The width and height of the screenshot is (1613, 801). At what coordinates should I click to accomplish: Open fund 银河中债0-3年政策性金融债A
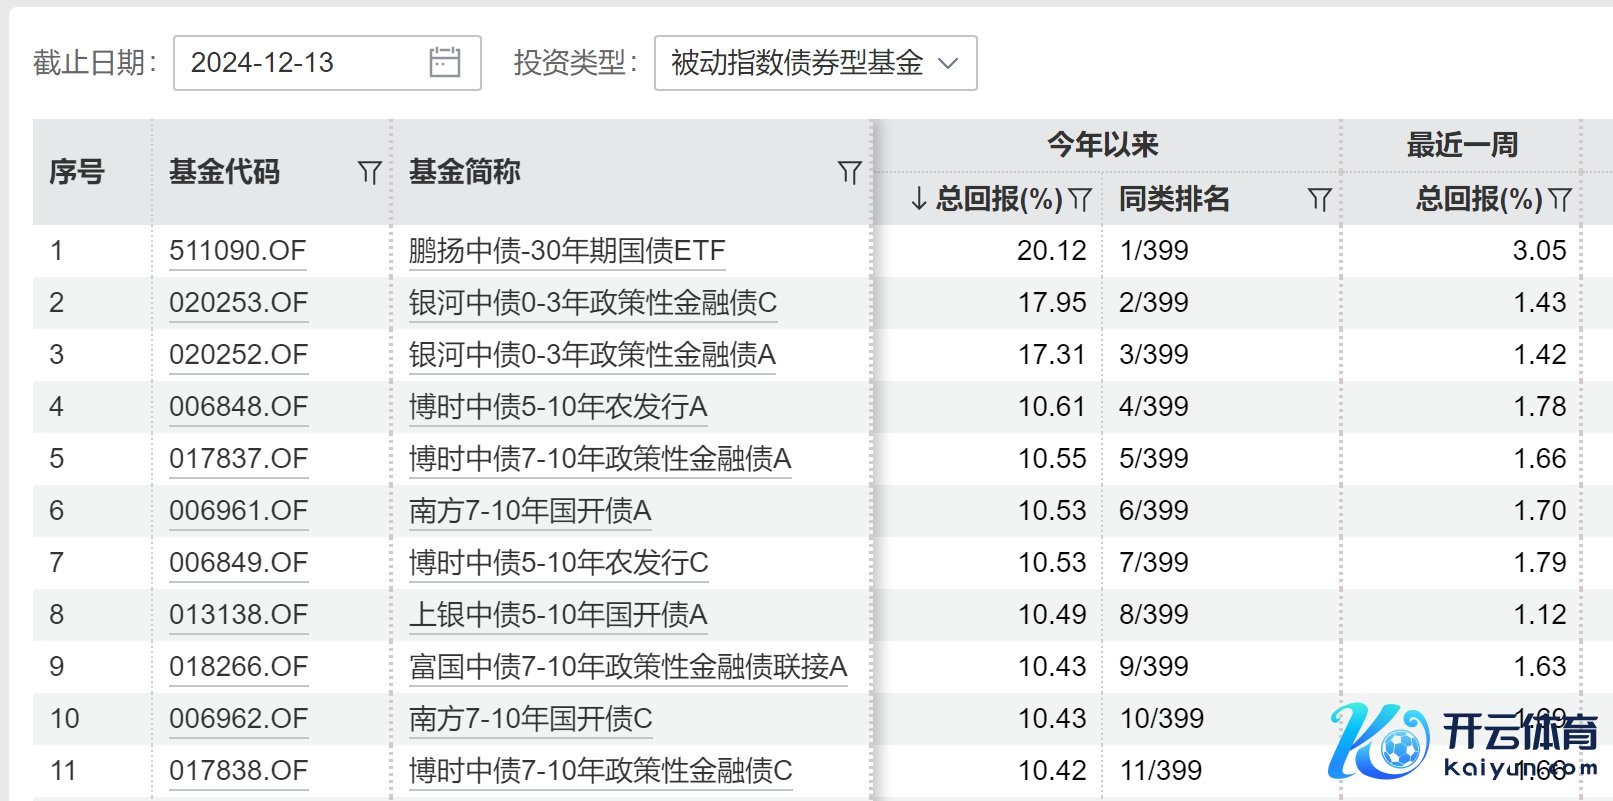[x=593, y=355]
